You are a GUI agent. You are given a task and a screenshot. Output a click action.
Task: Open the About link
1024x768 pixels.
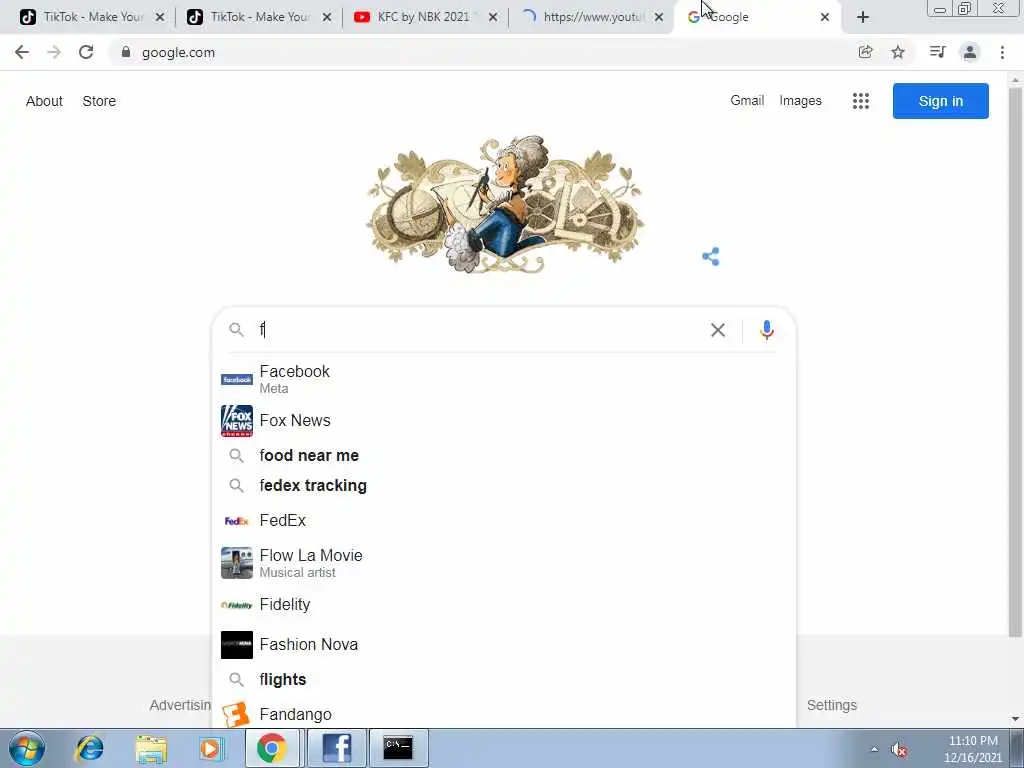(x=44, y=101)
